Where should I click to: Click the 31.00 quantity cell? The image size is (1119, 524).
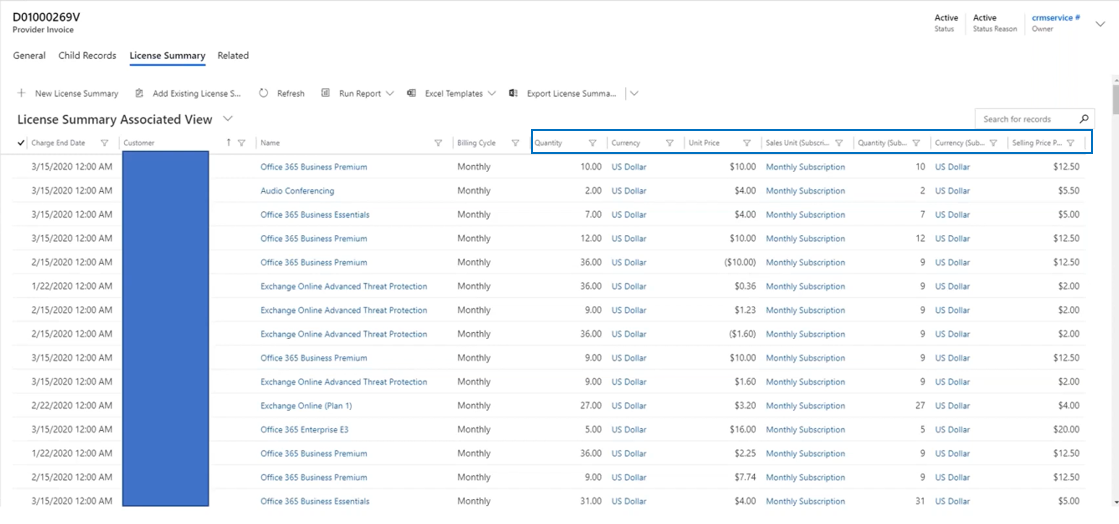[x=591, y=501]
